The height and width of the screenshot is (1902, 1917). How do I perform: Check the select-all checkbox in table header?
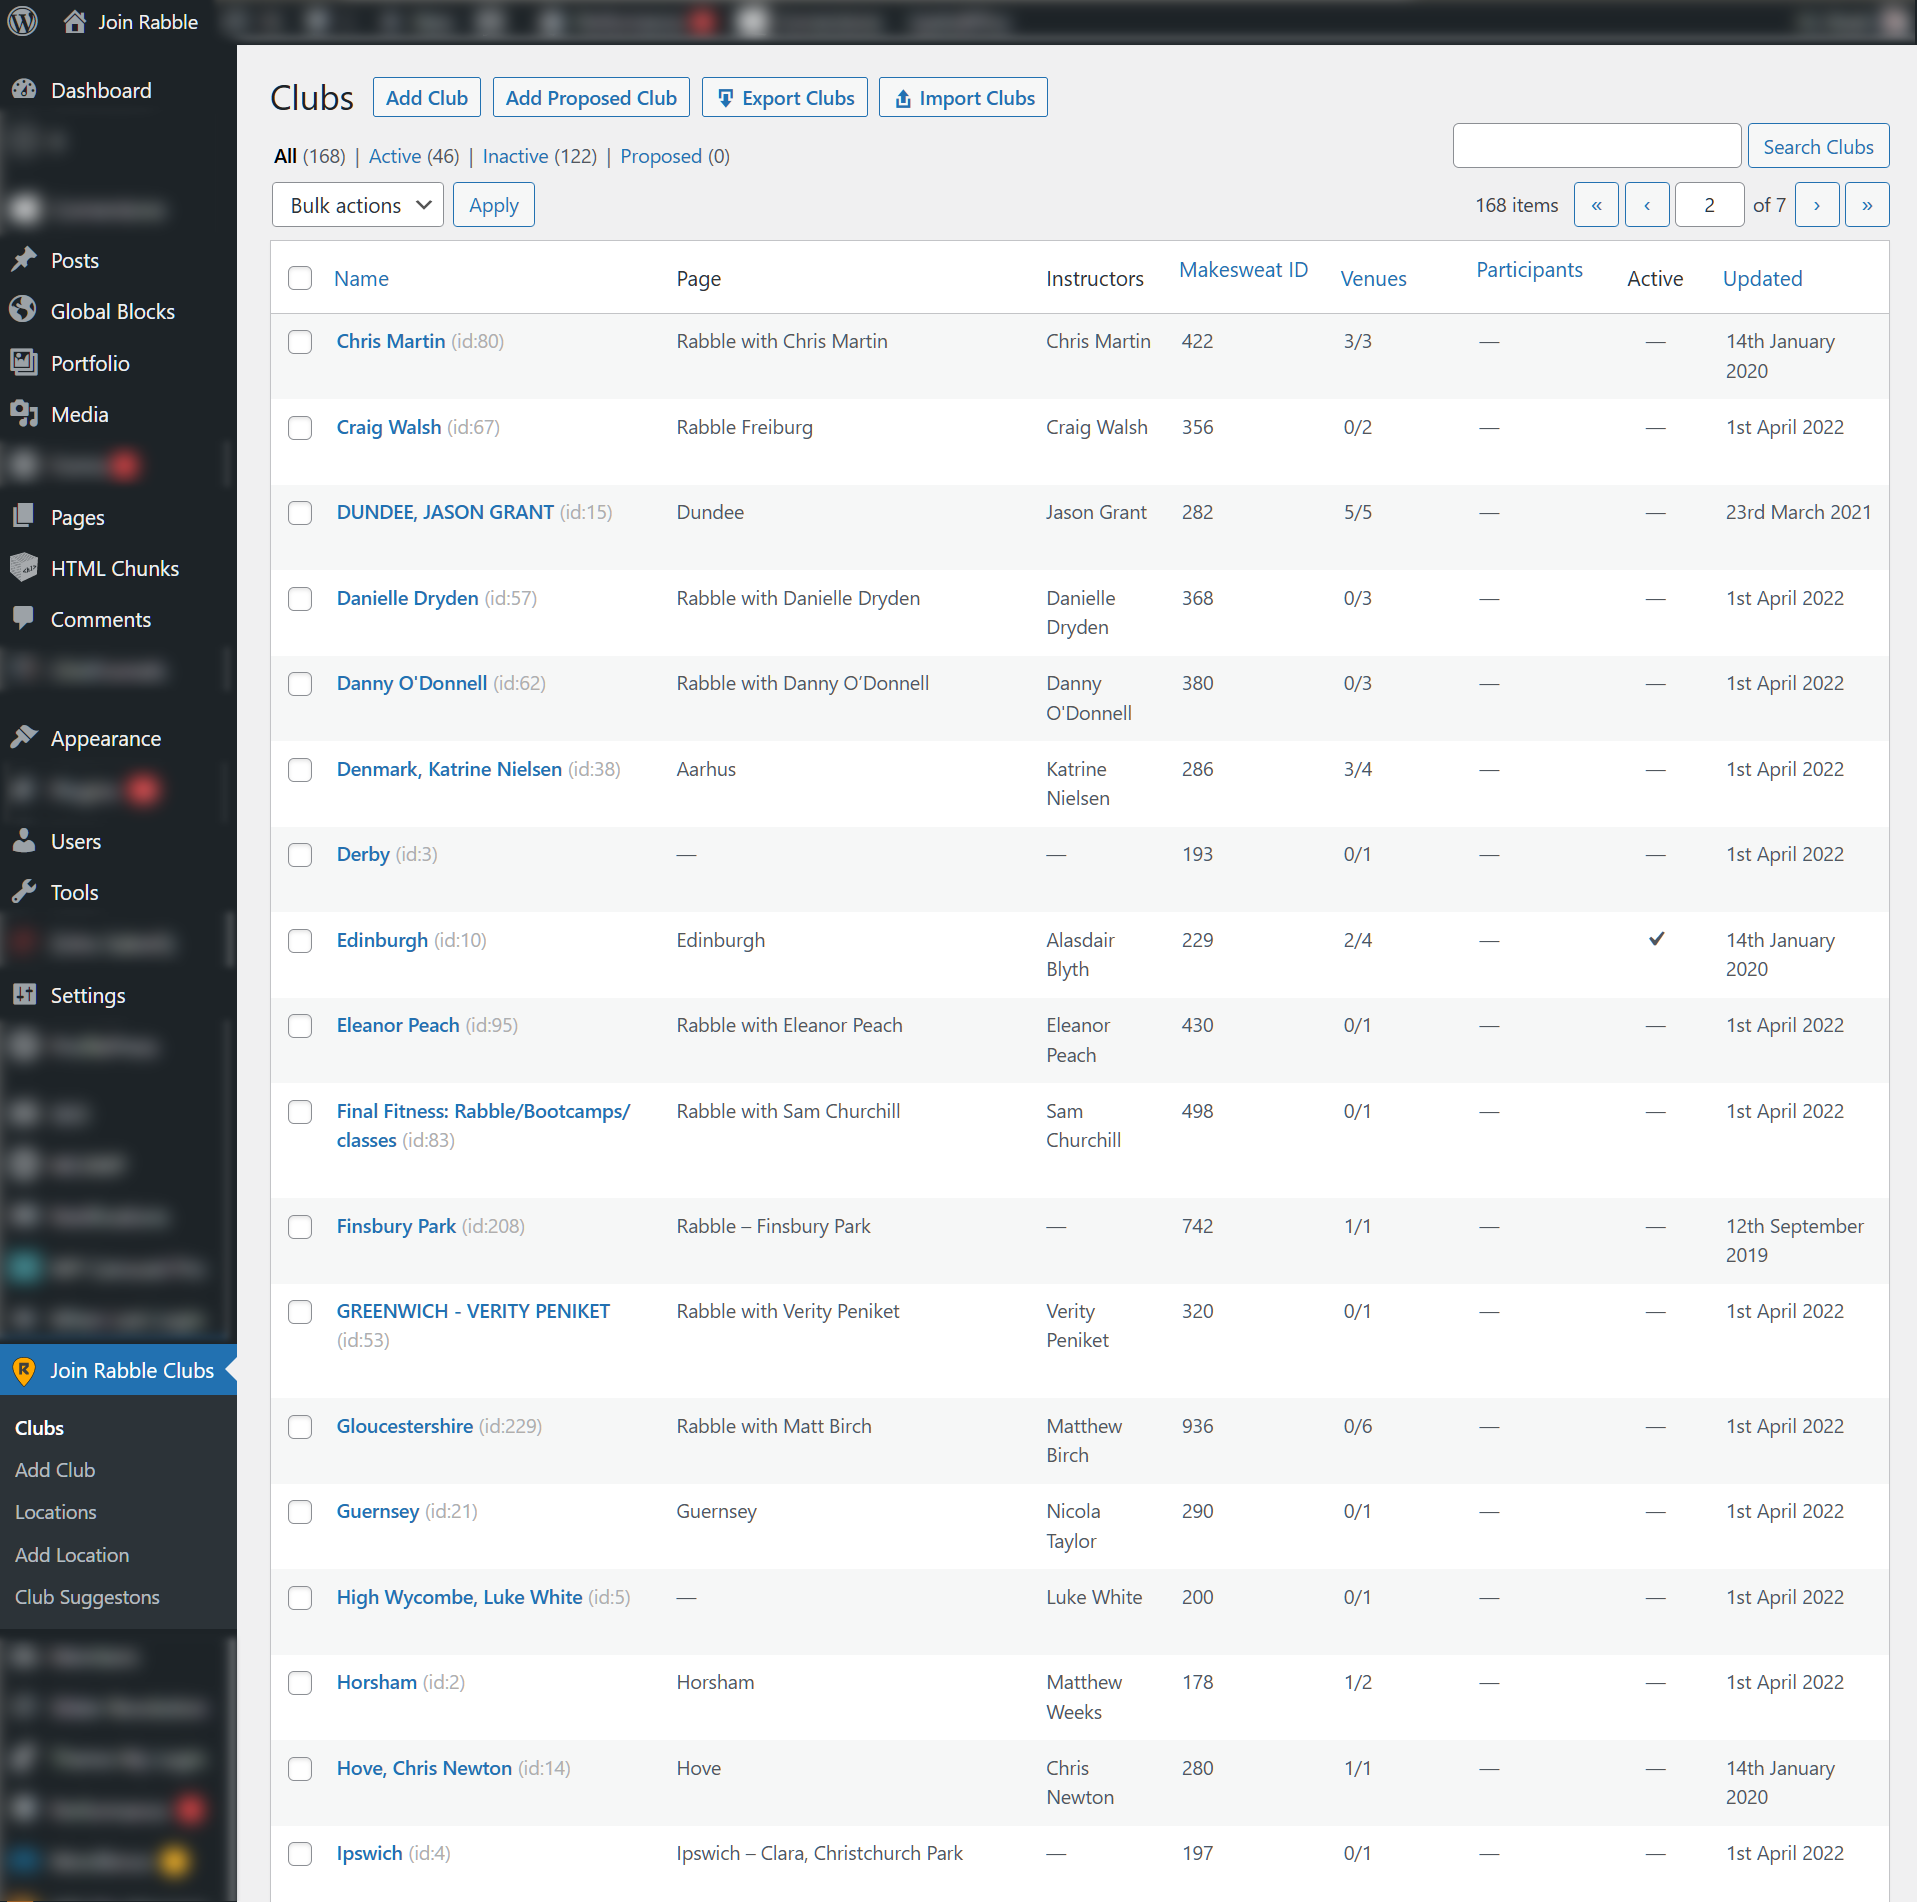300,278
